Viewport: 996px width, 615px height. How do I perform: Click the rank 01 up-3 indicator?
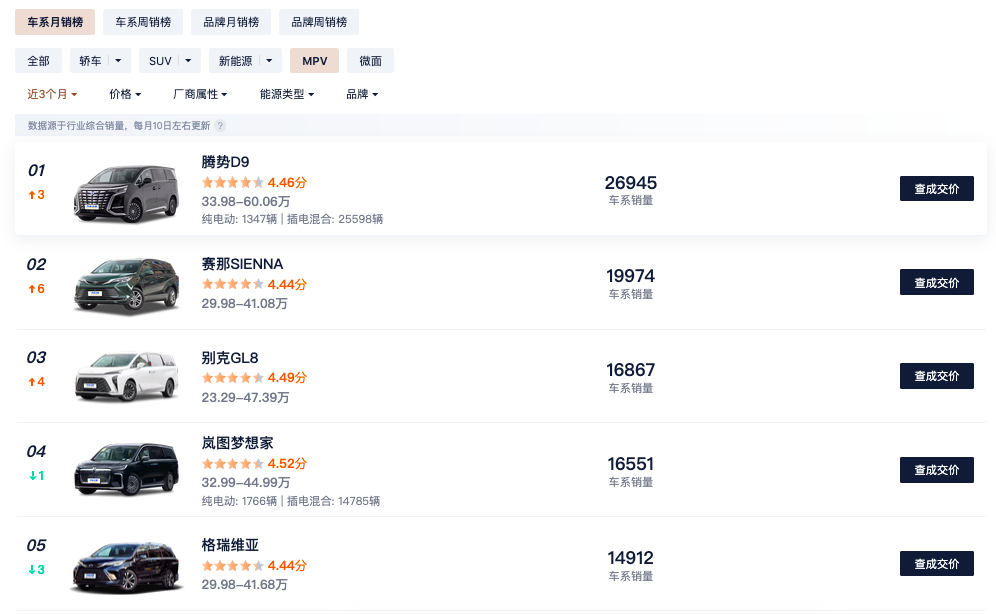click(x=37, y=195)
